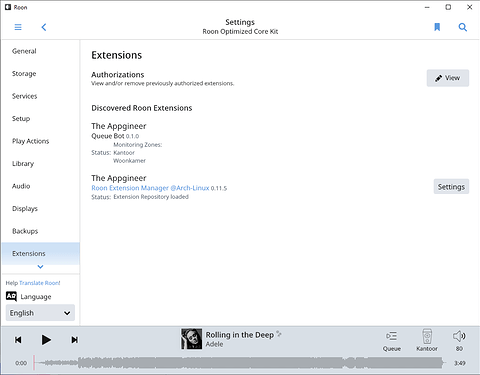480x375 pixels.
Task: Seek within the track waveform
Action: (239, 363)
